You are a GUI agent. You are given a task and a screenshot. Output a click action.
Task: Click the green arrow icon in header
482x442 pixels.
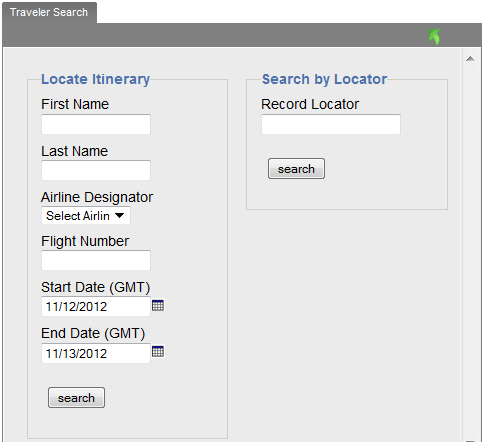click(x=435, y=37)
